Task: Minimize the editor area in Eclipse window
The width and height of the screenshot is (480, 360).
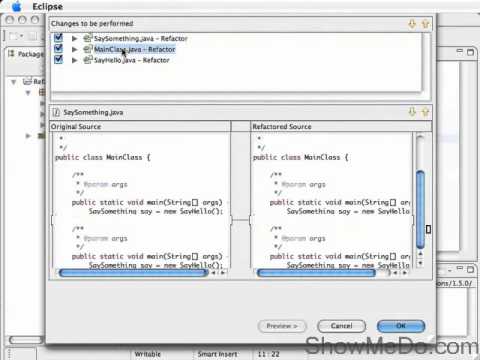Action: click(x=460, y=51)
